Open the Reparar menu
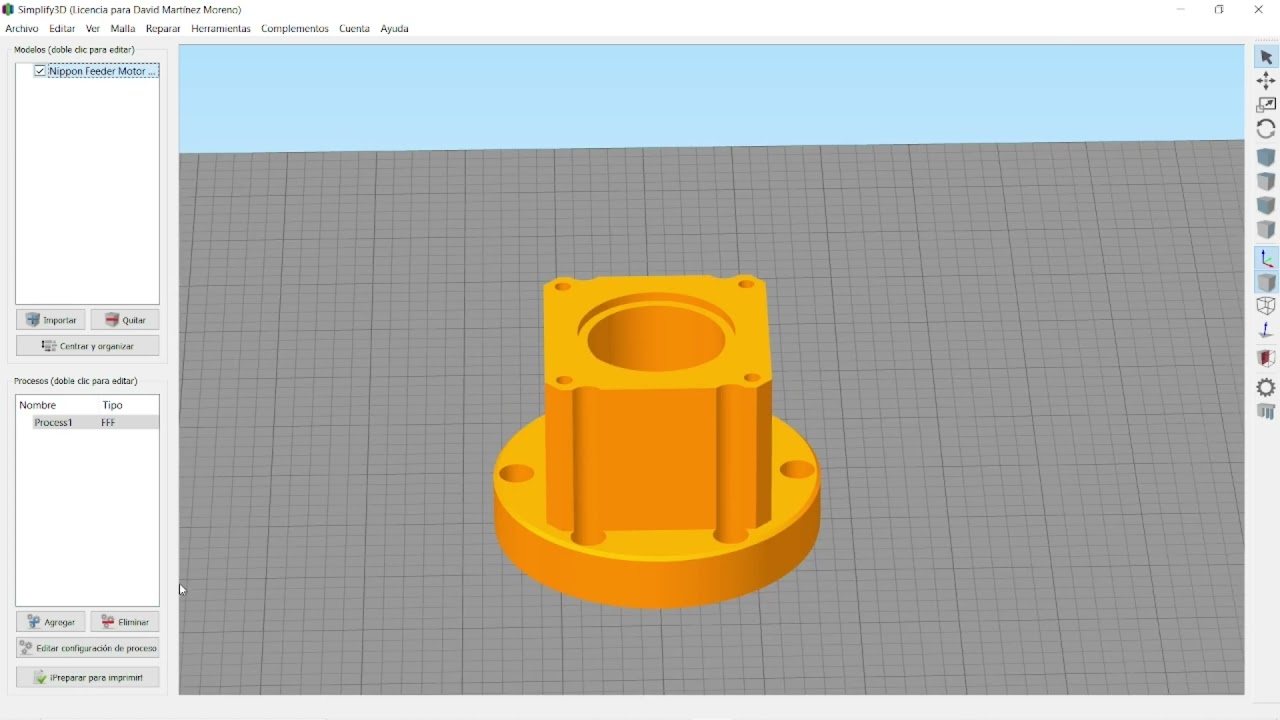1280x720 pixels. [x=163, y=29]
